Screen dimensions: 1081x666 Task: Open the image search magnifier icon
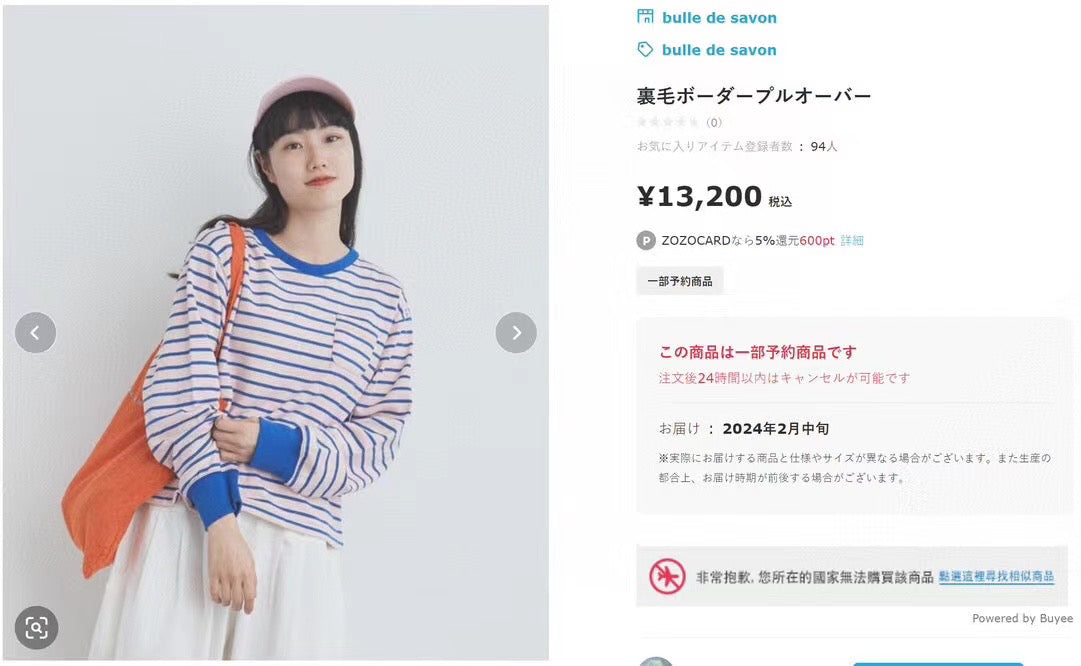point(36,627)
